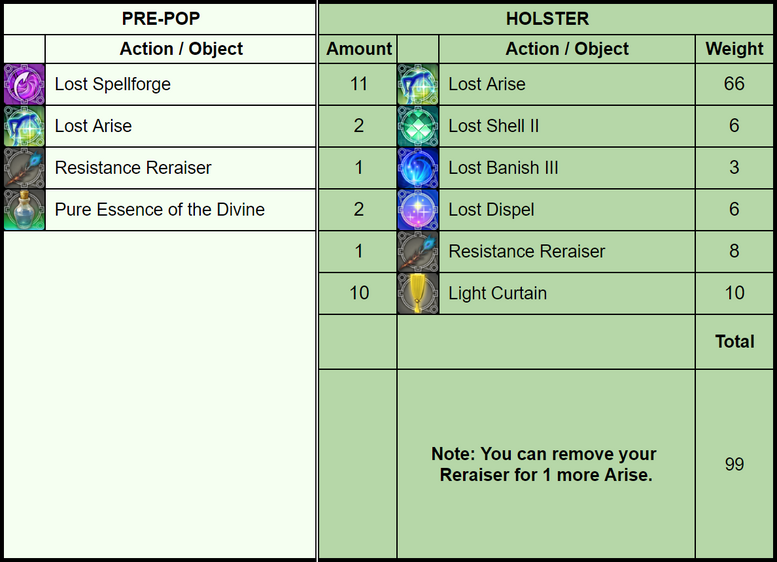777x562 pixels.
Task: Select the Lost Shell II icon
Action: 418,127
